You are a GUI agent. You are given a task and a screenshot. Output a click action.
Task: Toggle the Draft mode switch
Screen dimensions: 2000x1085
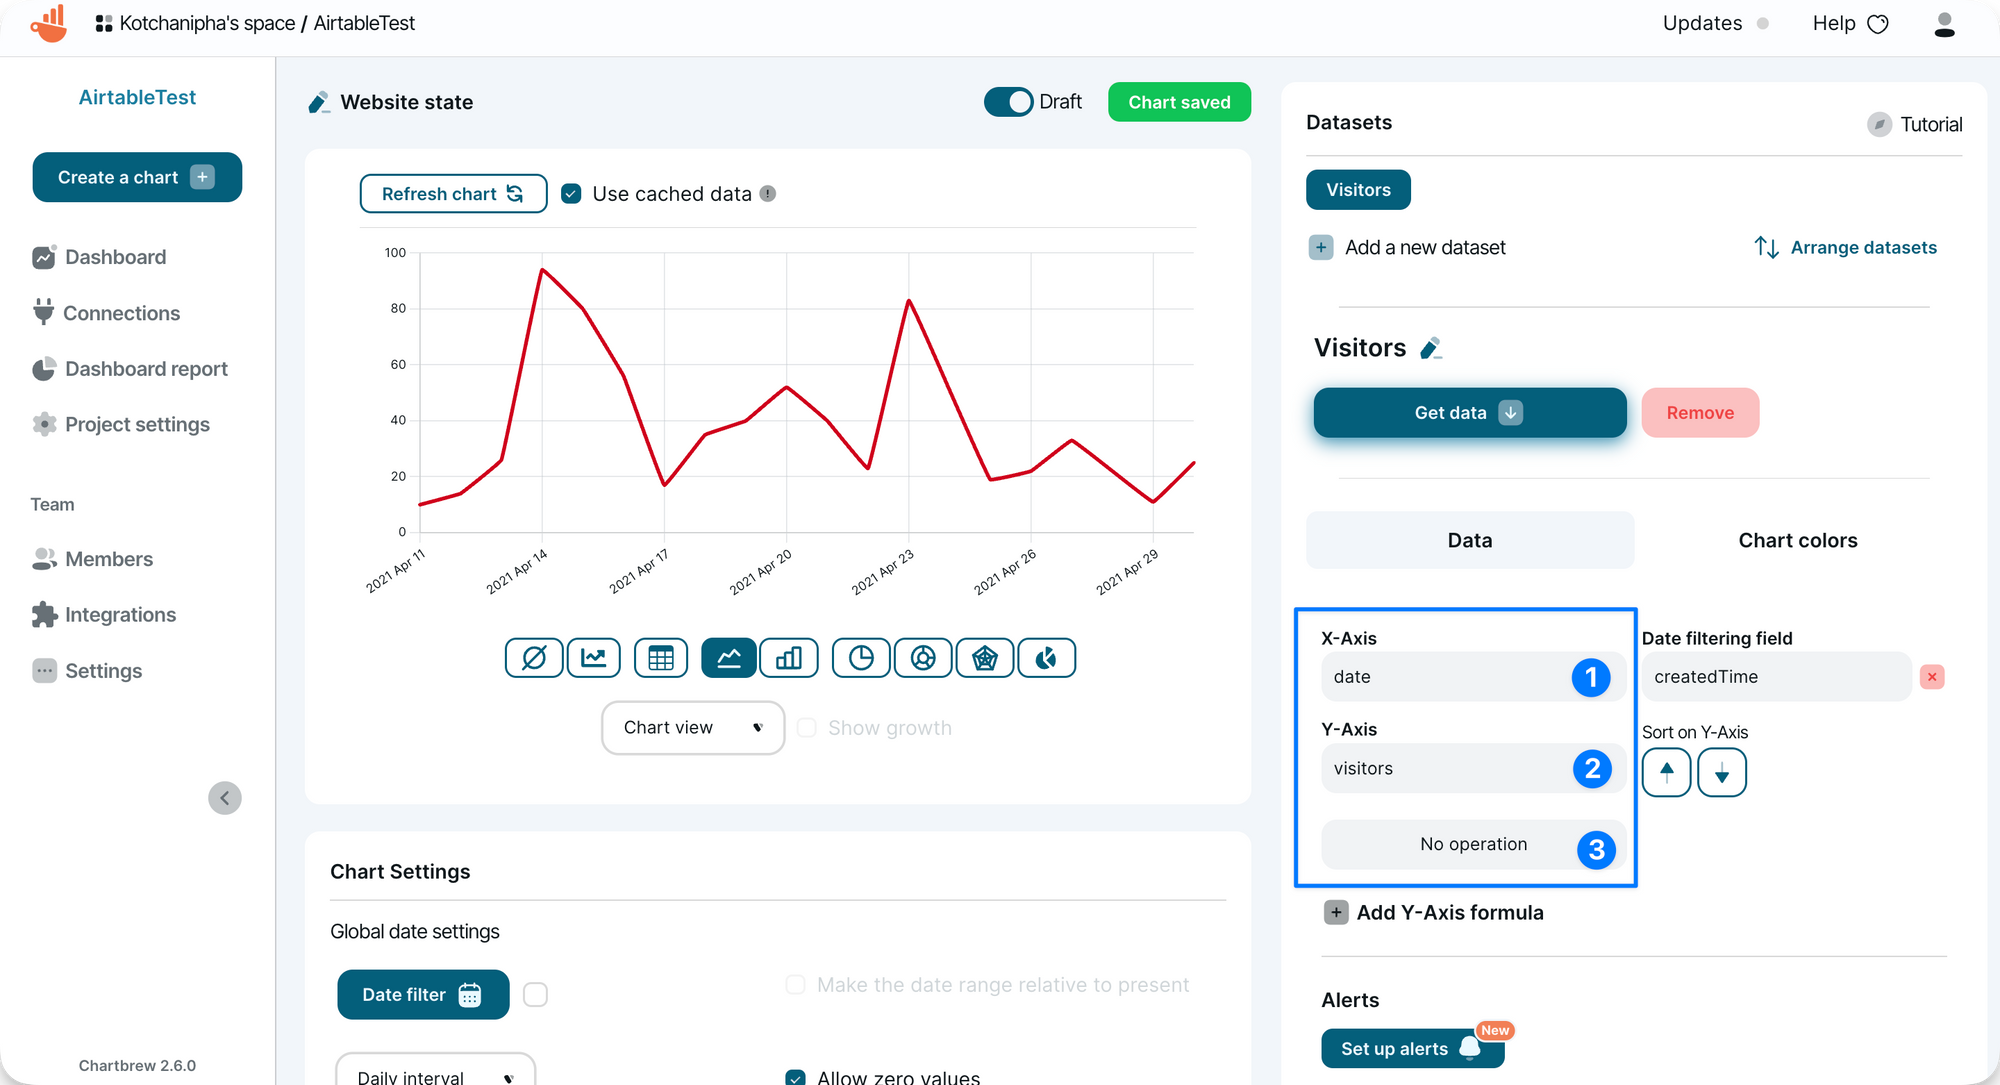click(x=1011, y=102)
